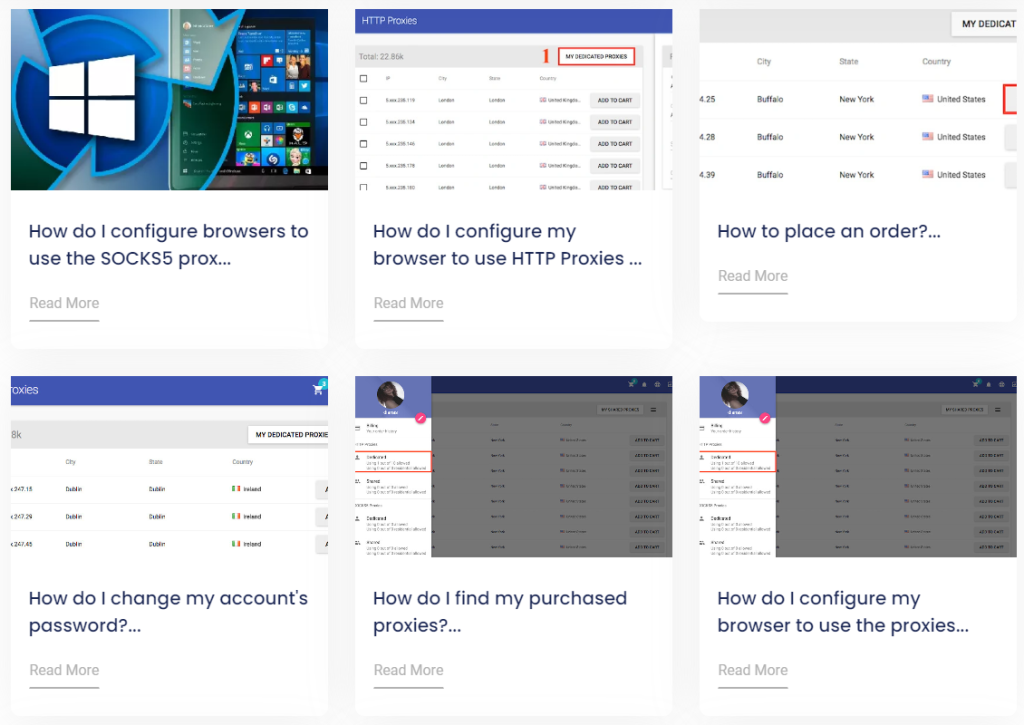Screen dimensions: 1024x725
Task: Click the Ireland flag beside the first Dublin row
Action: click(x=237, y=489)
